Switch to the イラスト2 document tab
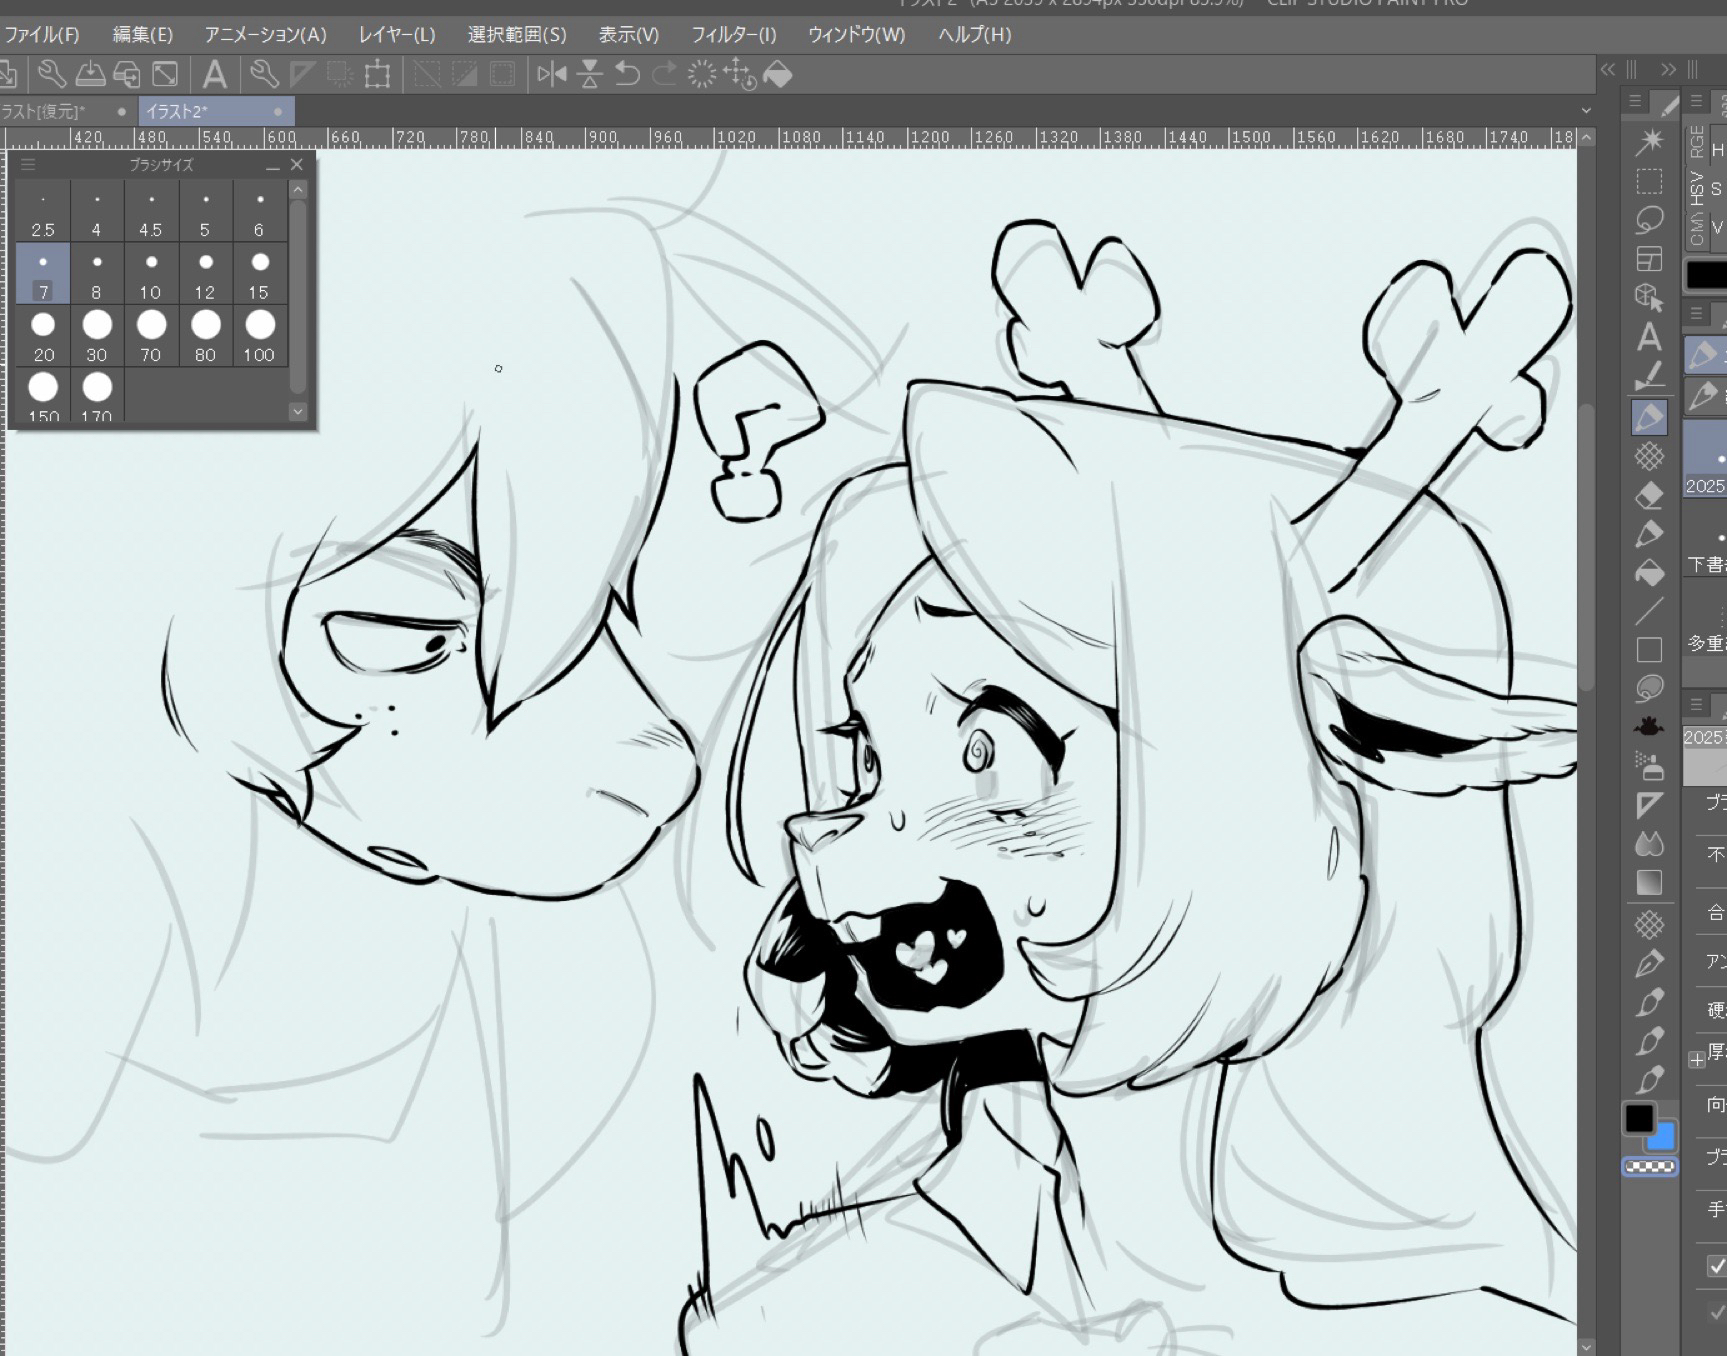This screenshot has width=1727, height=1356. click(x=216, y=111)
